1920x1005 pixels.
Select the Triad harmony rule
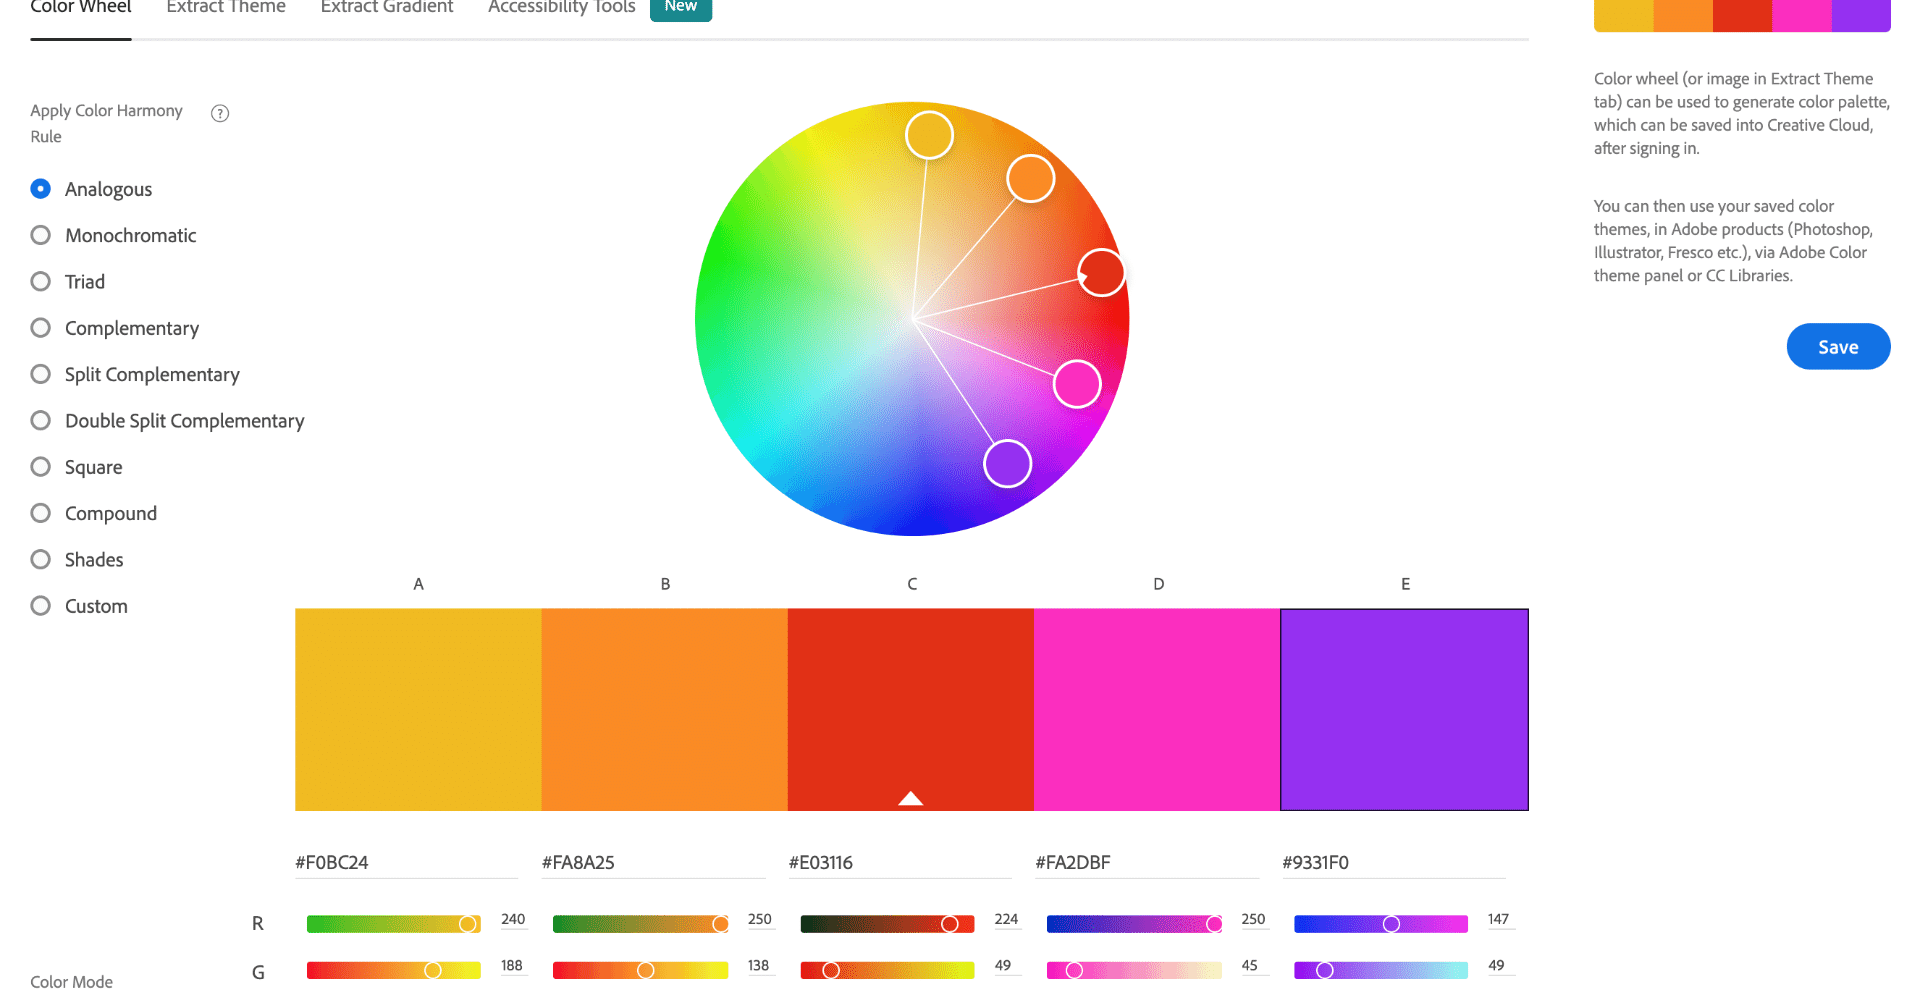[41, 282]
